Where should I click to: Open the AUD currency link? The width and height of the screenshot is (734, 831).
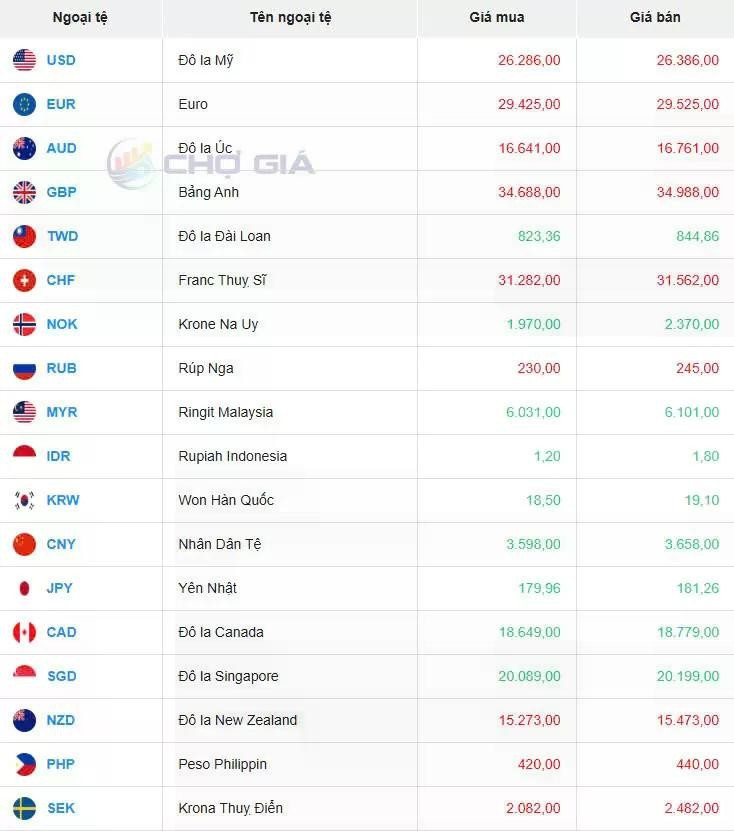coord(61,148)
